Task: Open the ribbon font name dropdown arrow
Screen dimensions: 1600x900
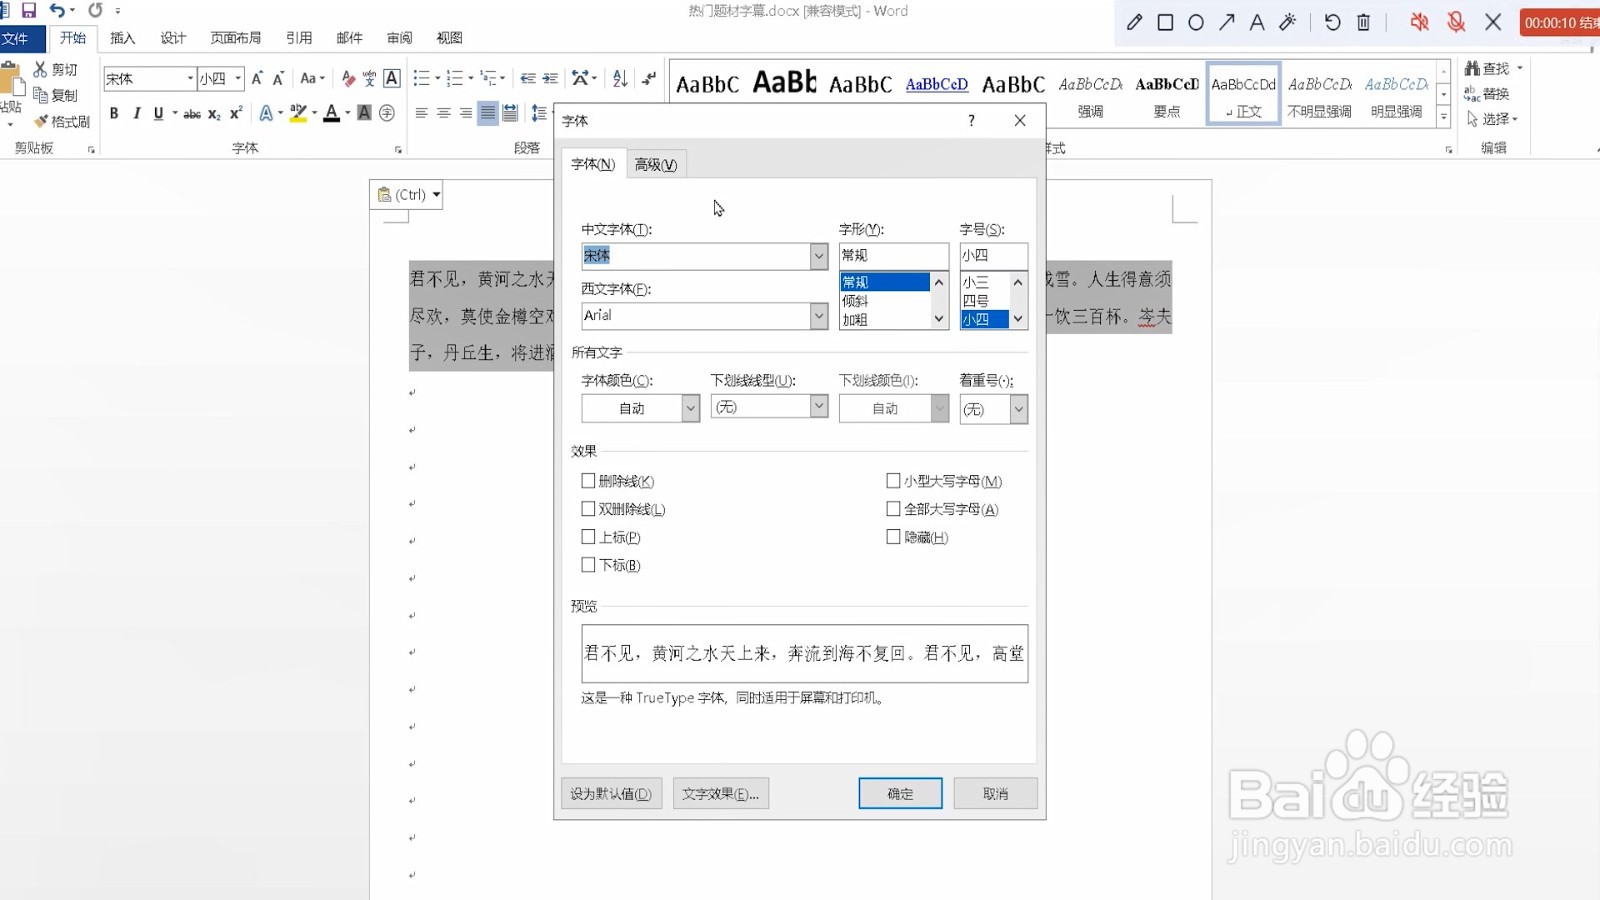Action: point(190,78)
